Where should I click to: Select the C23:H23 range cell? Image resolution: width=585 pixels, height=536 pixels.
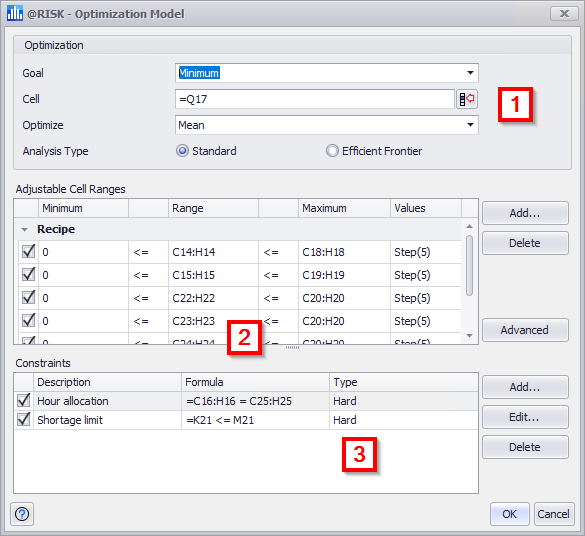point(213,322)
